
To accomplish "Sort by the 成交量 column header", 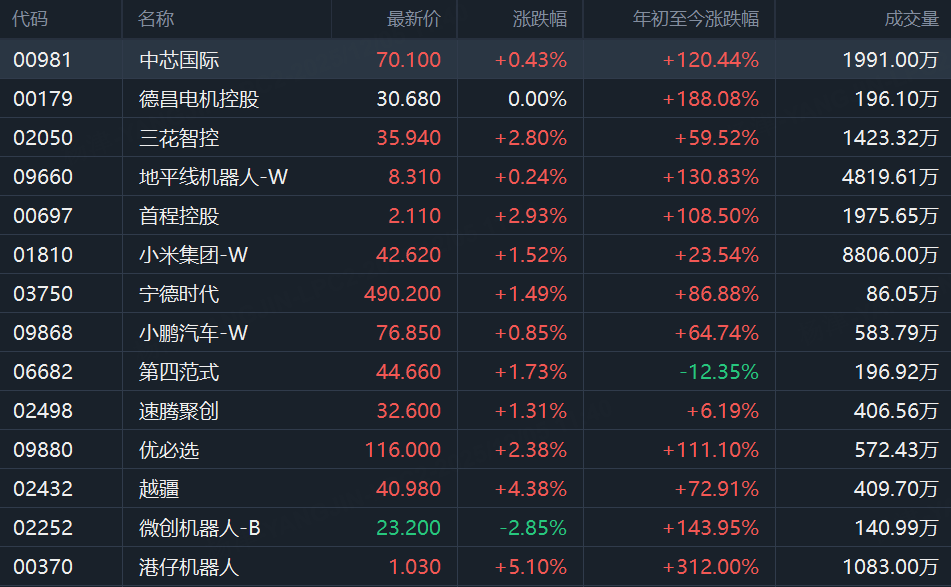I will (912, 19).
